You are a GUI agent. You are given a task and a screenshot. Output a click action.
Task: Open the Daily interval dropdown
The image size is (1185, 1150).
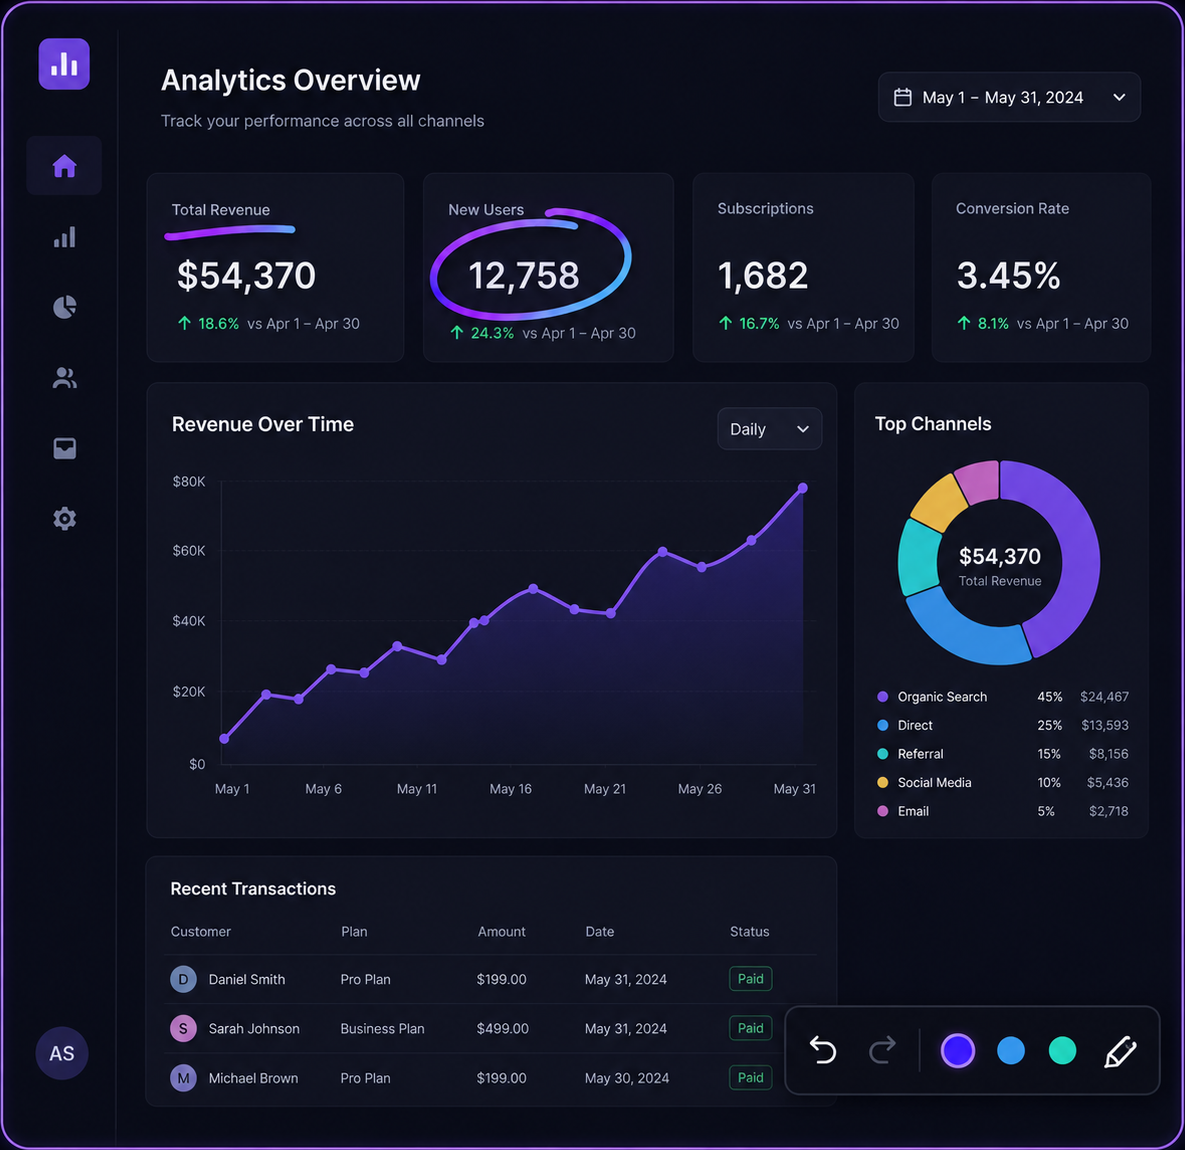point(769,429)
